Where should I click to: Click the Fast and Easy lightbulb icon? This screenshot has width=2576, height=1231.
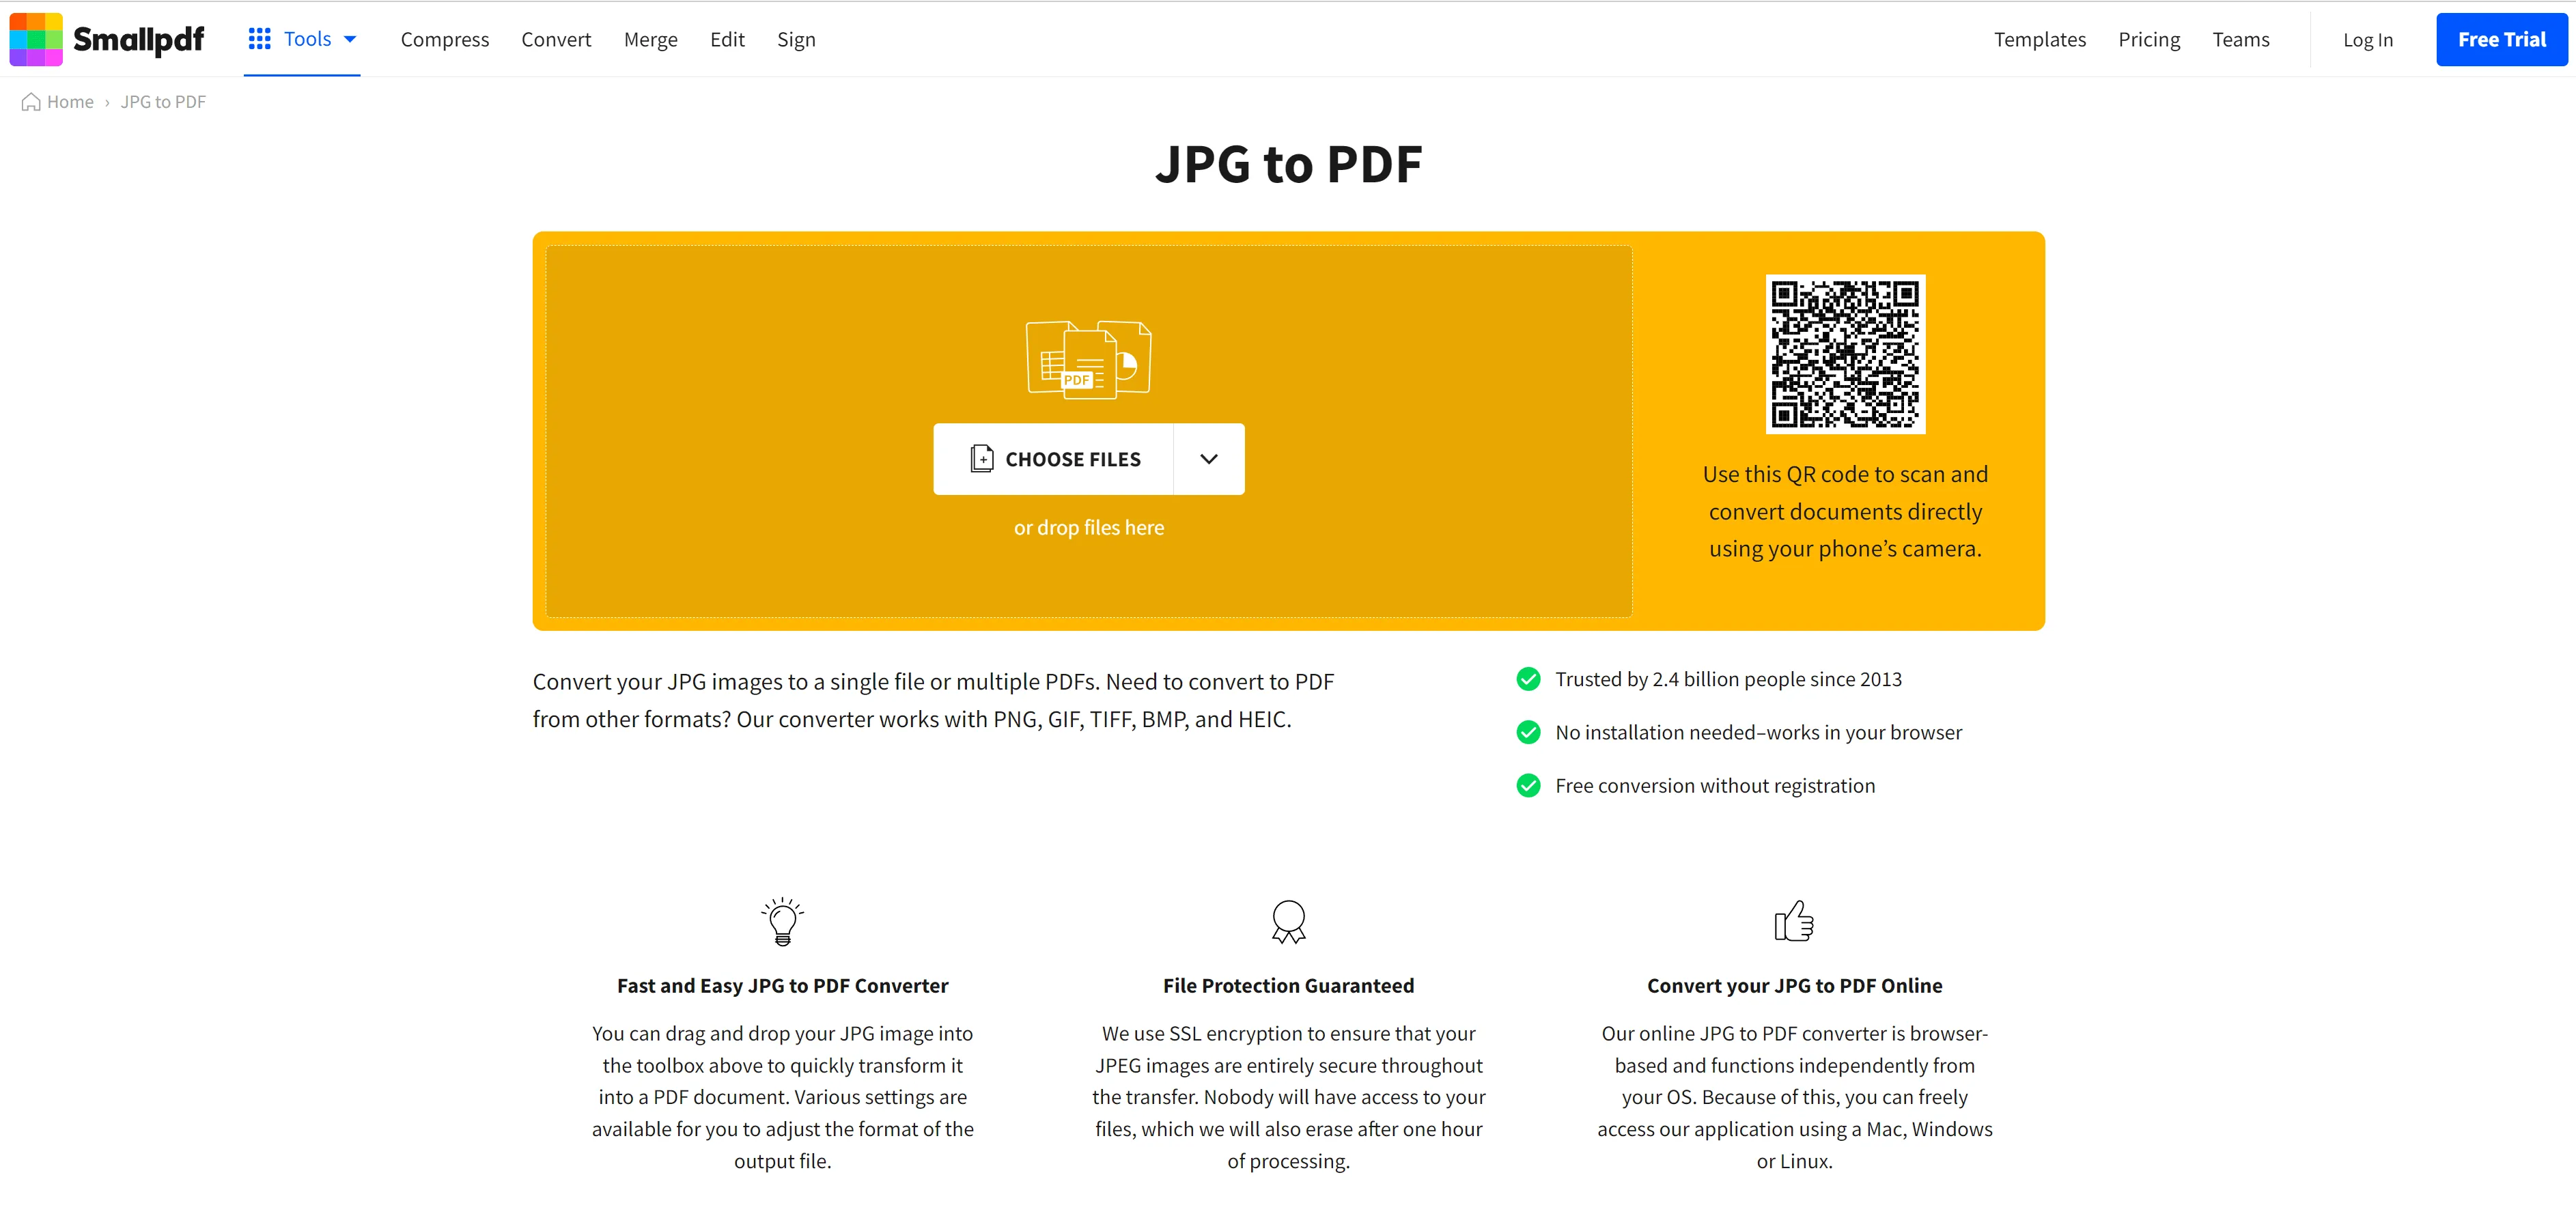(x=781, y=920)
